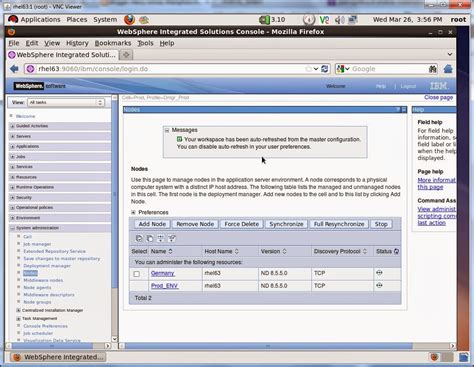
Task: Open Job manager in the navigation tree
Action: click(37, 244)
